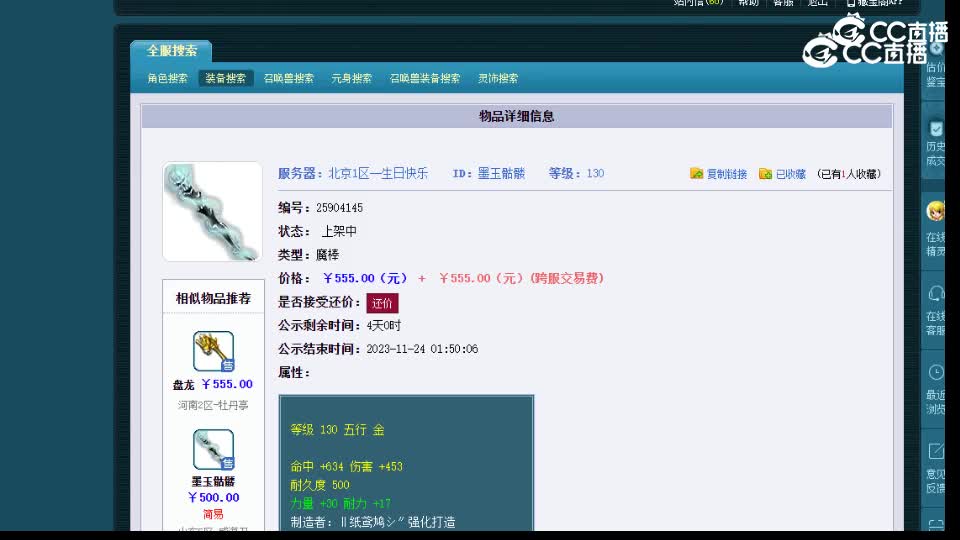Click the 已收藏 link text
960x540 pixels.
(791, 174)
